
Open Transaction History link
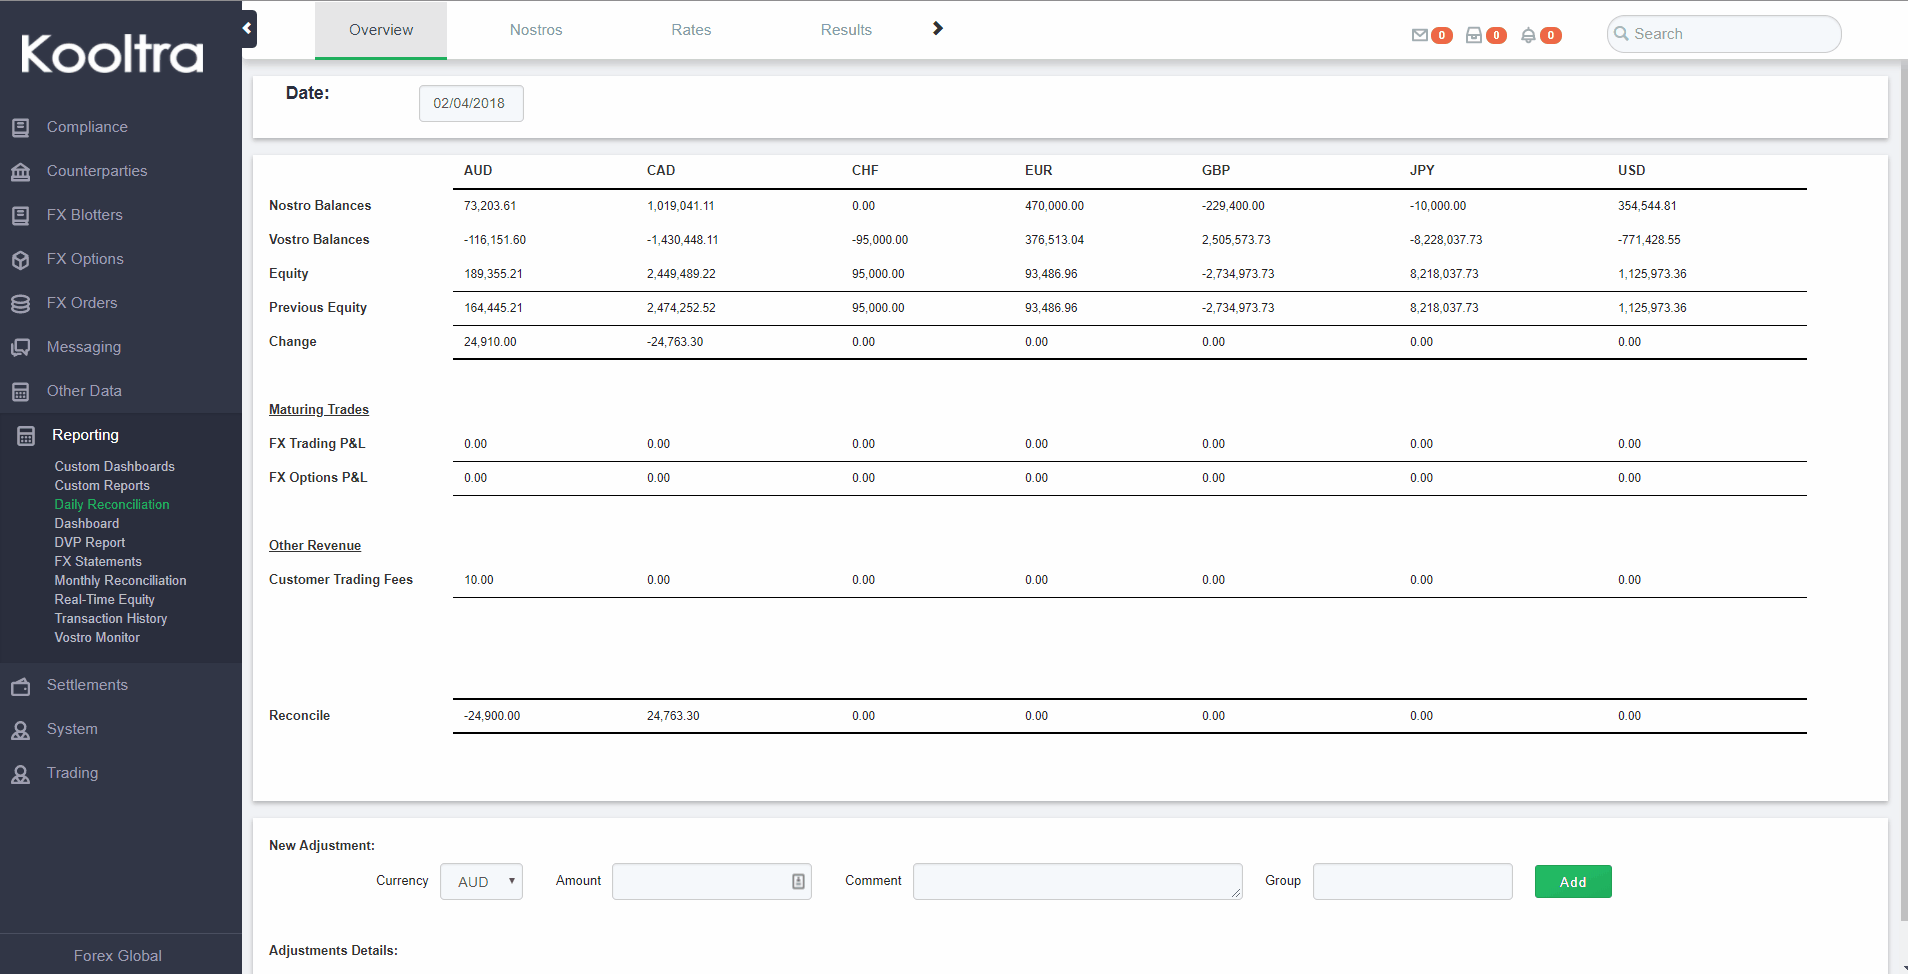point(111,619)
